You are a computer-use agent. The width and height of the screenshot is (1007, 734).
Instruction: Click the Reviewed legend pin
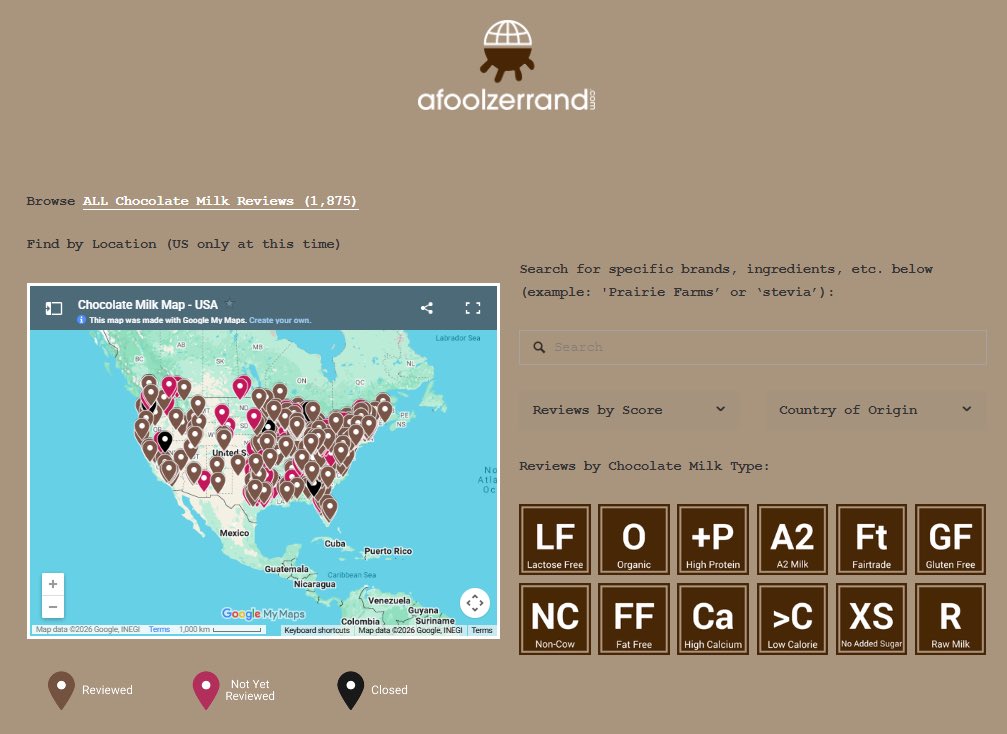click(61, 690)
